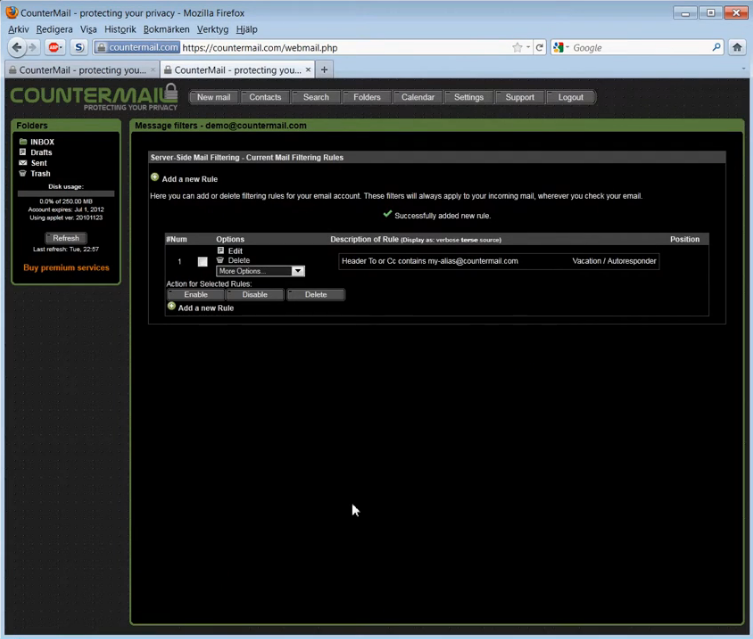
Task: Click the Drafts folder icon
Action: [x=23, y=152]
